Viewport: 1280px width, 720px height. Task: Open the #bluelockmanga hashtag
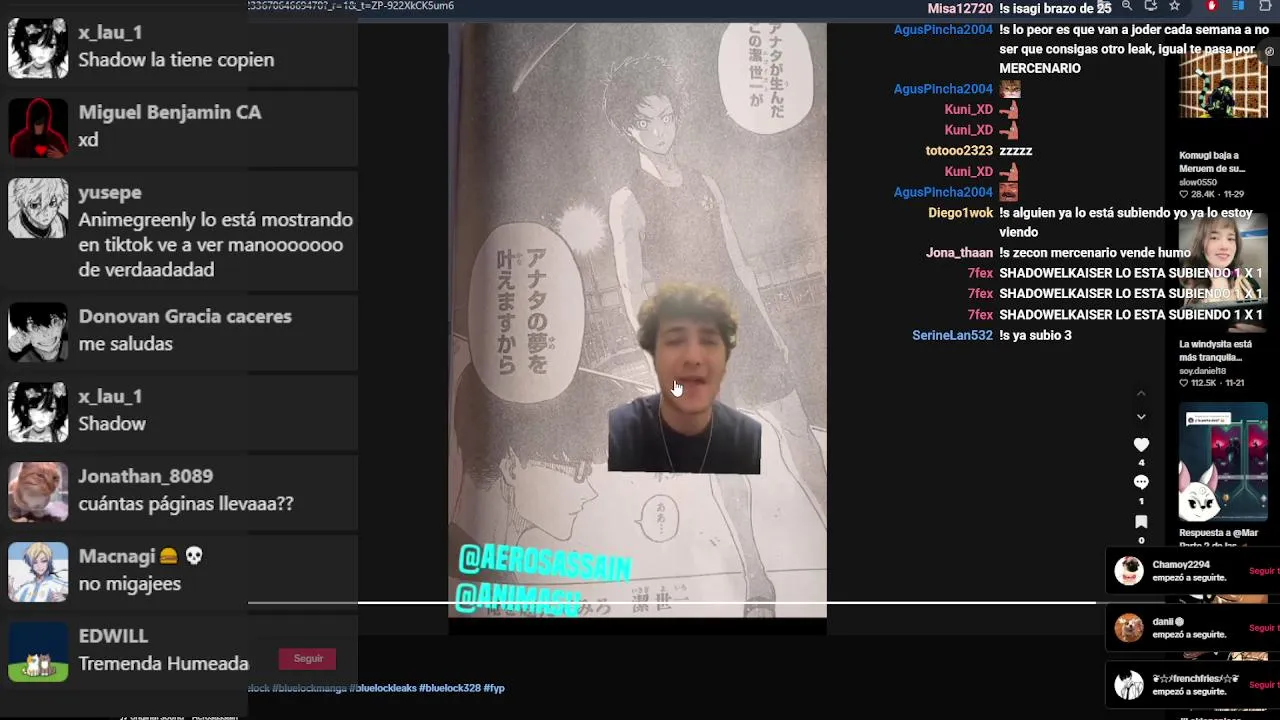309,688
